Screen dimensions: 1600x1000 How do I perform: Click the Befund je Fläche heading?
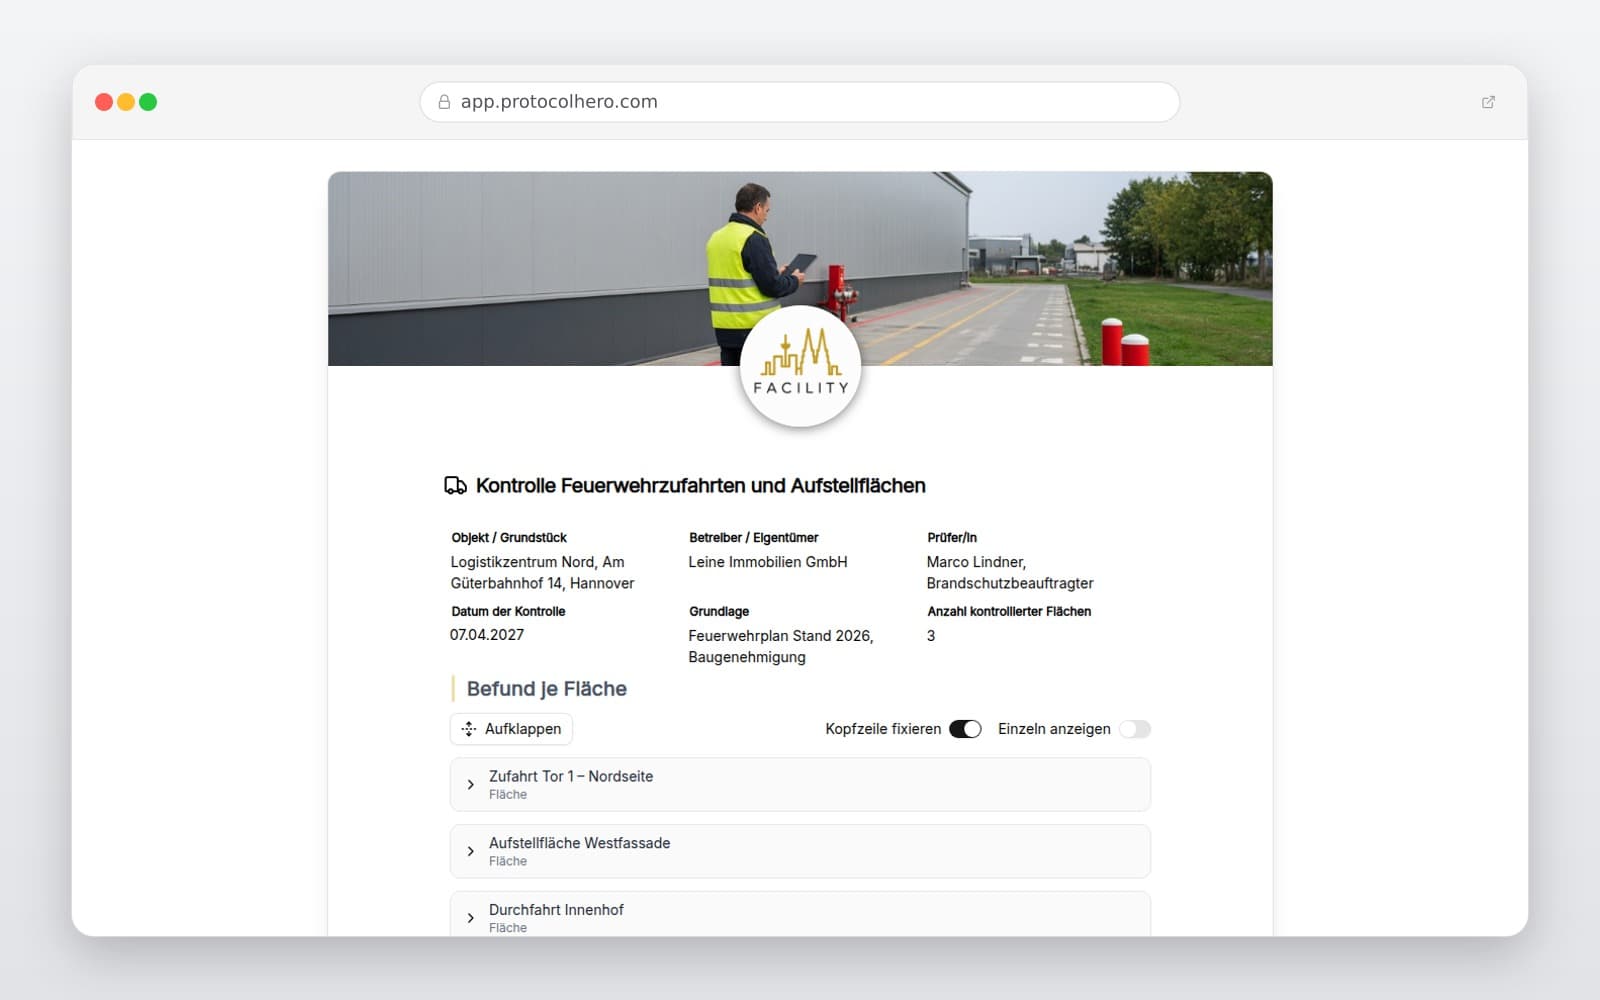coord(547,689)
